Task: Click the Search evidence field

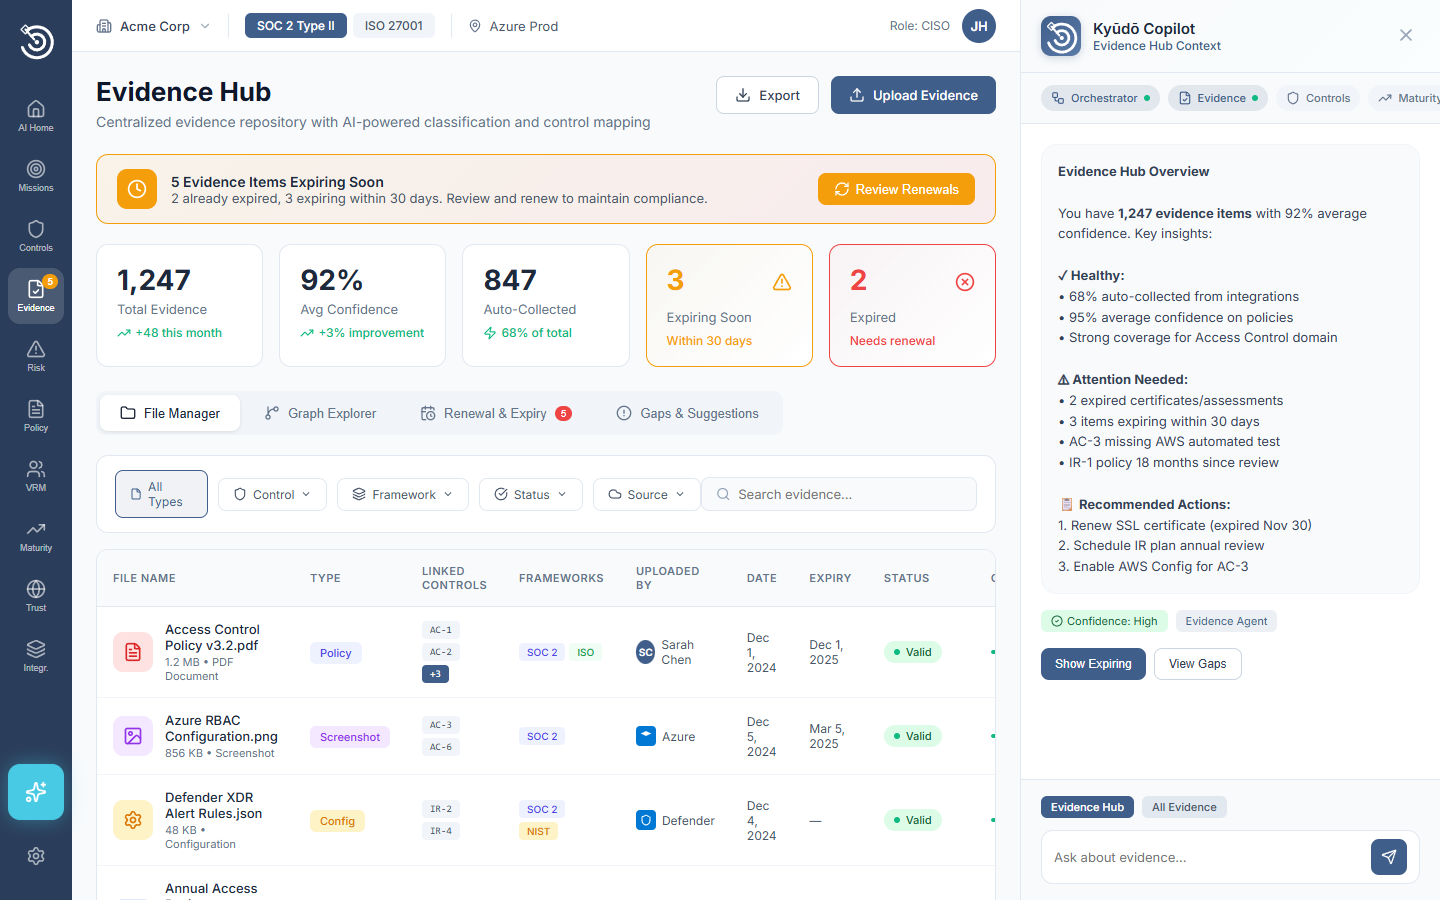Action: [839, 494]
